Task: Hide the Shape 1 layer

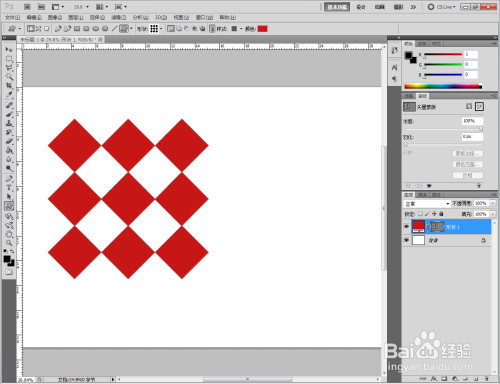Action: 406,226
